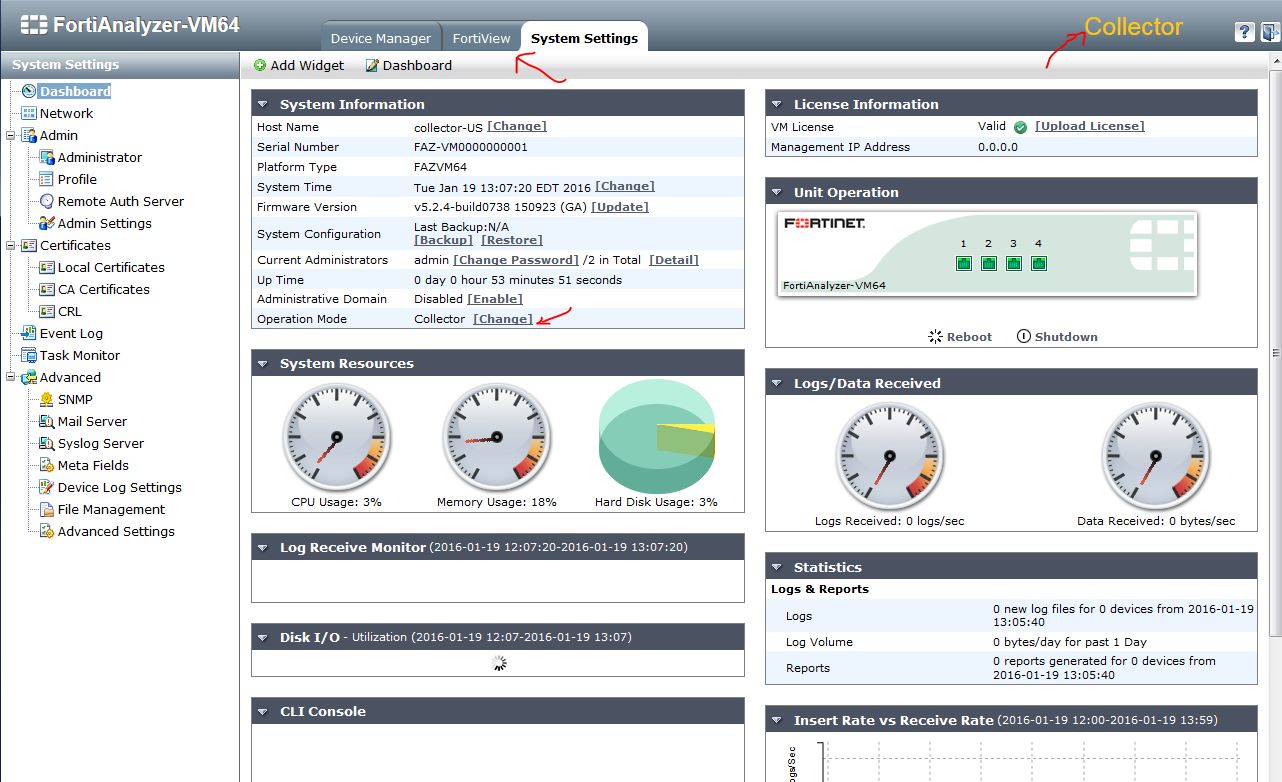Click the Upload License link

tap(1090, 126)
